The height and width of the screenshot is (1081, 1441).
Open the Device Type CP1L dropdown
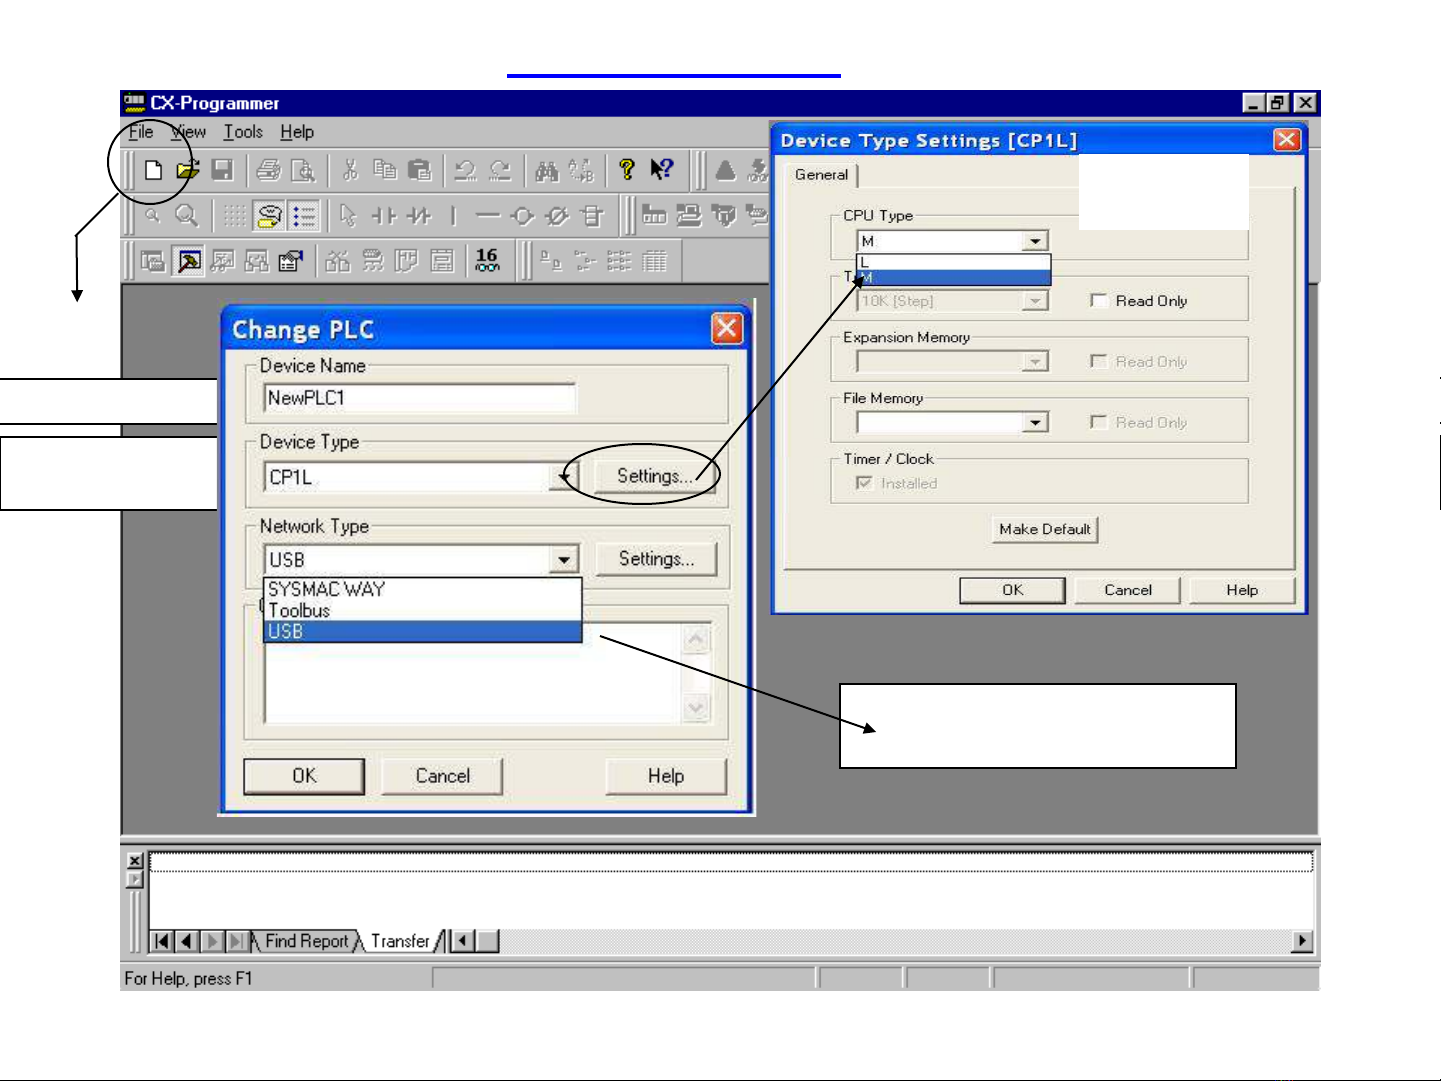(564, 477)
